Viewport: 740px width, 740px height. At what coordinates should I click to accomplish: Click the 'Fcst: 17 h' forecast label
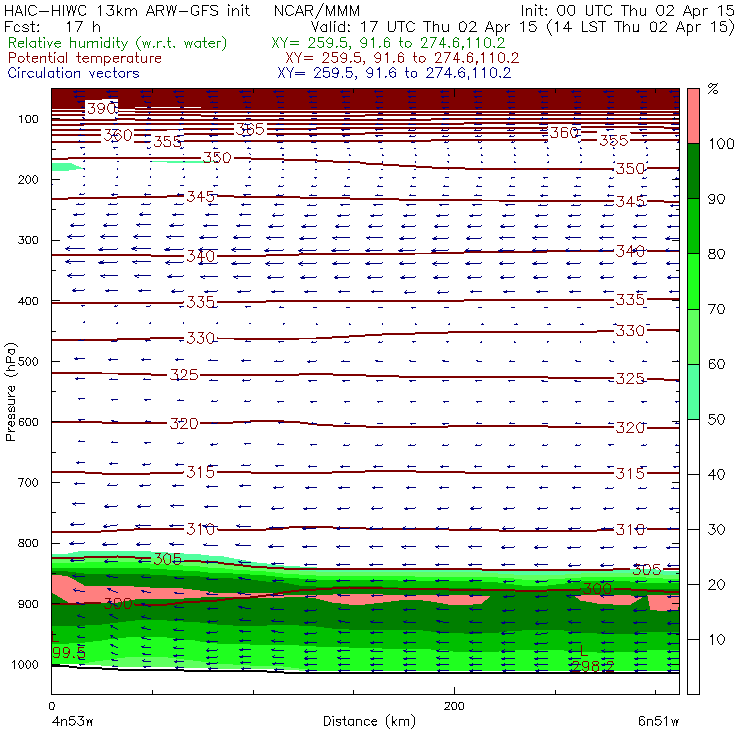click(x=52, y=26)
